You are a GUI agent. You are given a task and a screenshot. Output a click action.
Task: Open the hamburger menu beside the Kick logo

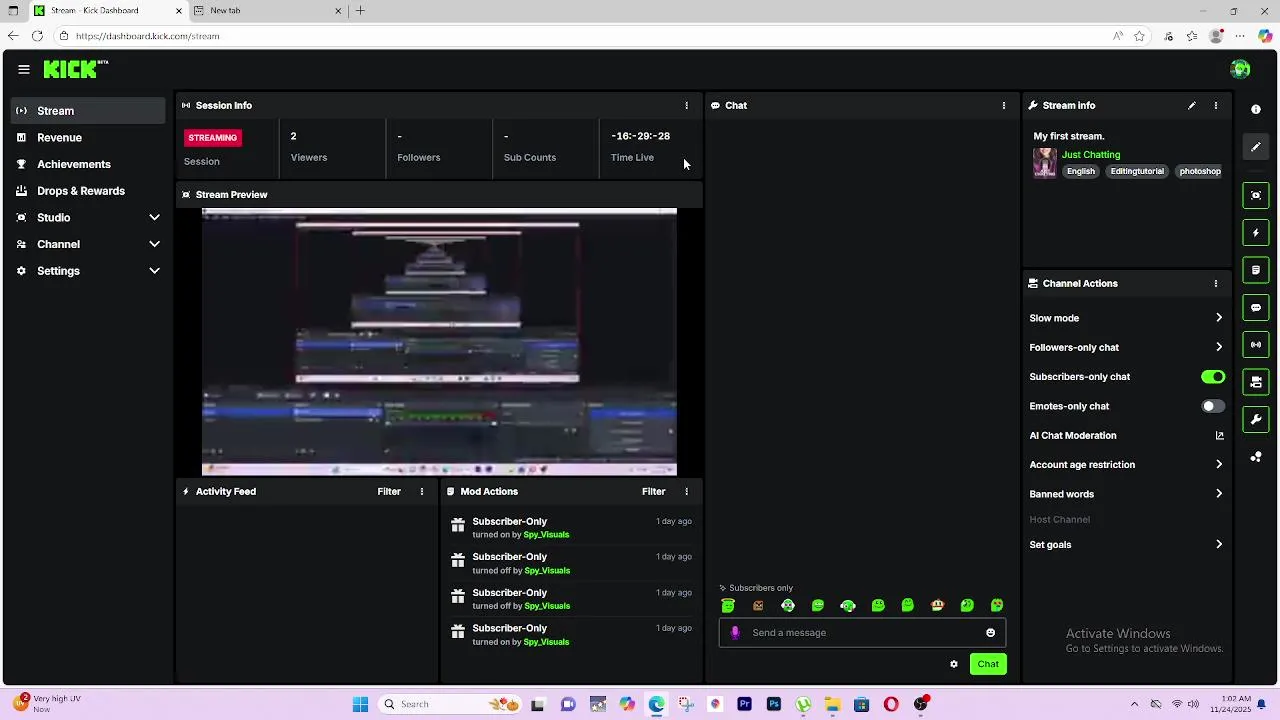(23, 69)
